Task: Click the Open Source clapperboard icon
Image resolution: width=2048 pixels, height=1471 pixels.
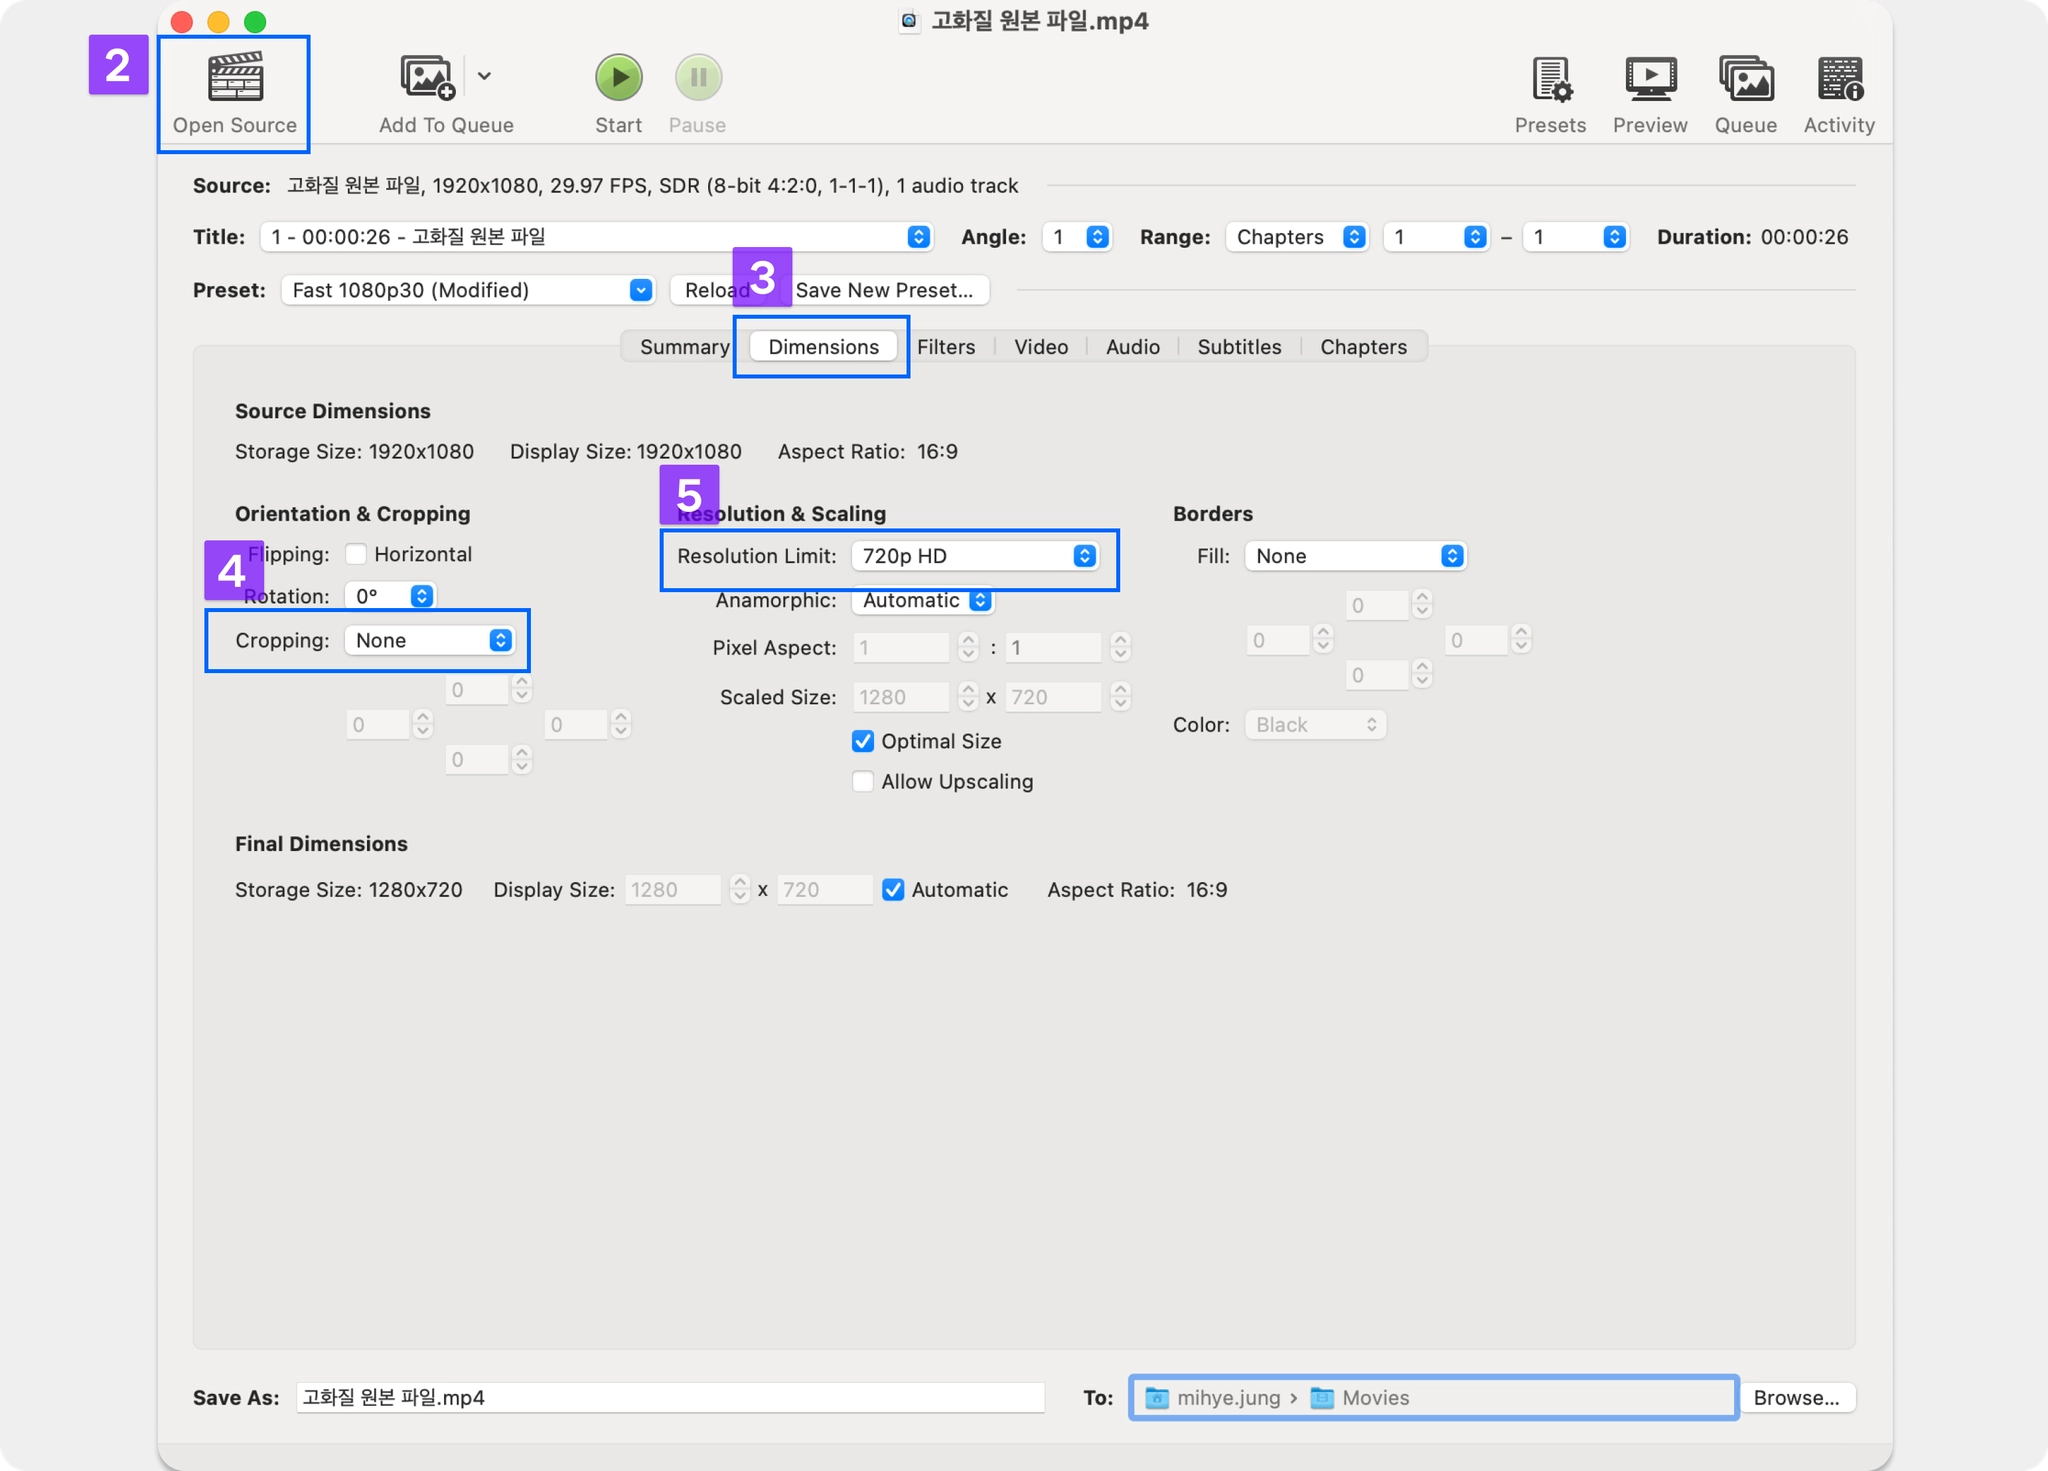Action: point(235,77)
